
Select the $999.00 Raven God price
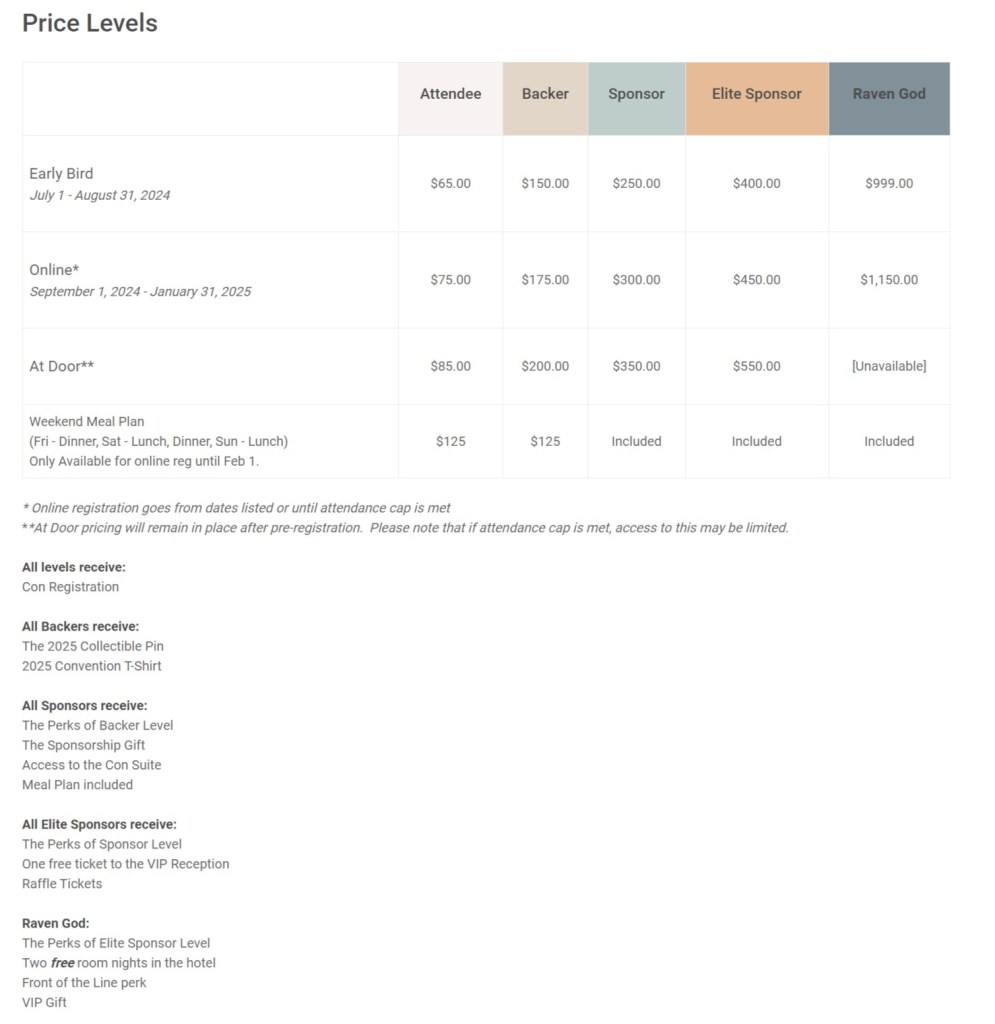tap(889, 184)
